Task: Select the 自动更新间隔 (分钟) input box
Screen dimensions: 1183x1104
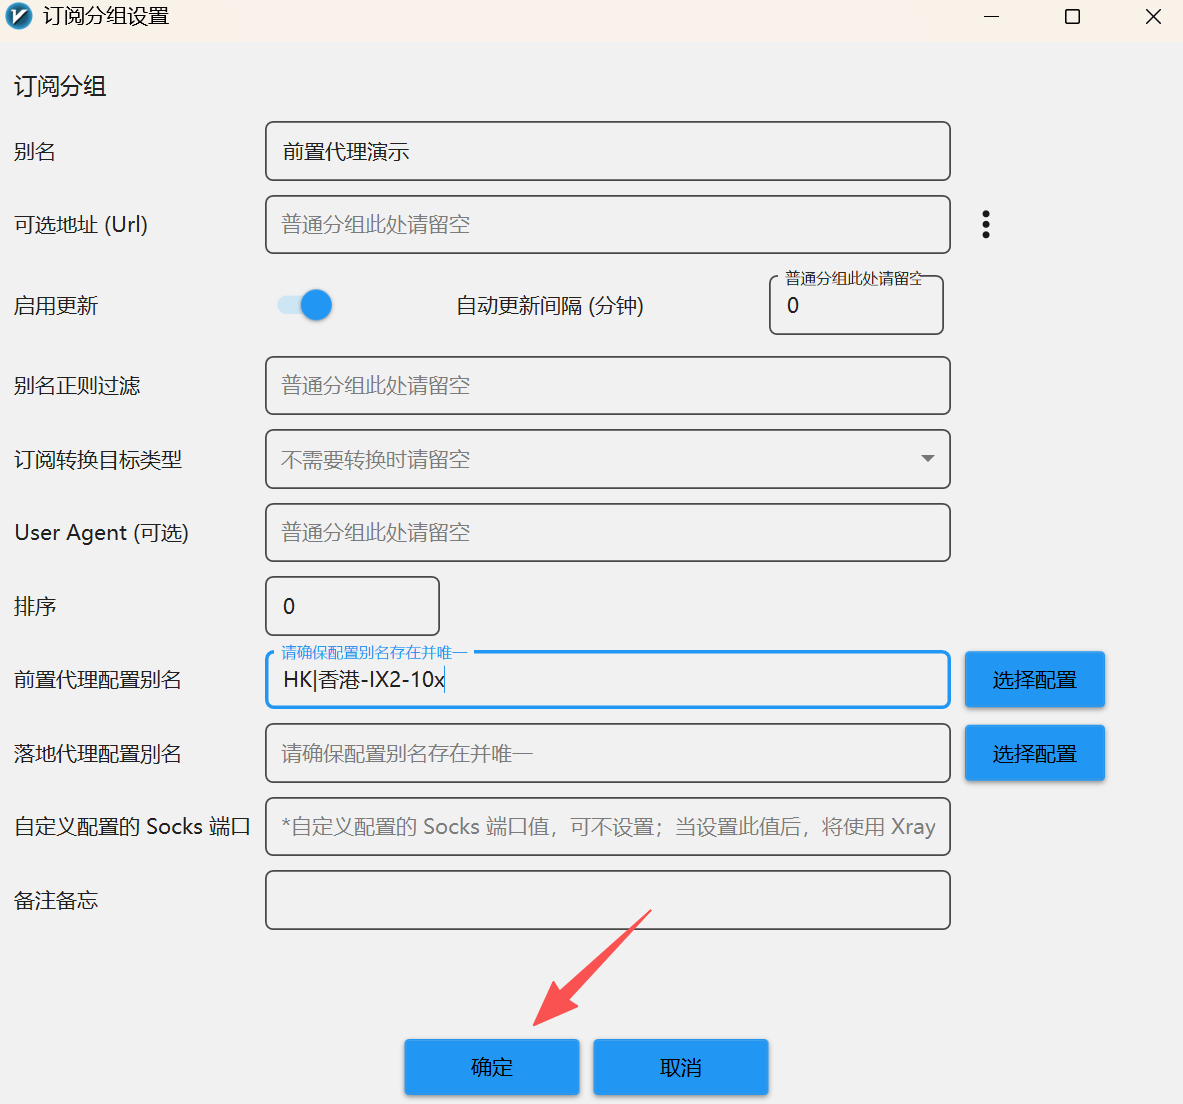Action: 856,306
